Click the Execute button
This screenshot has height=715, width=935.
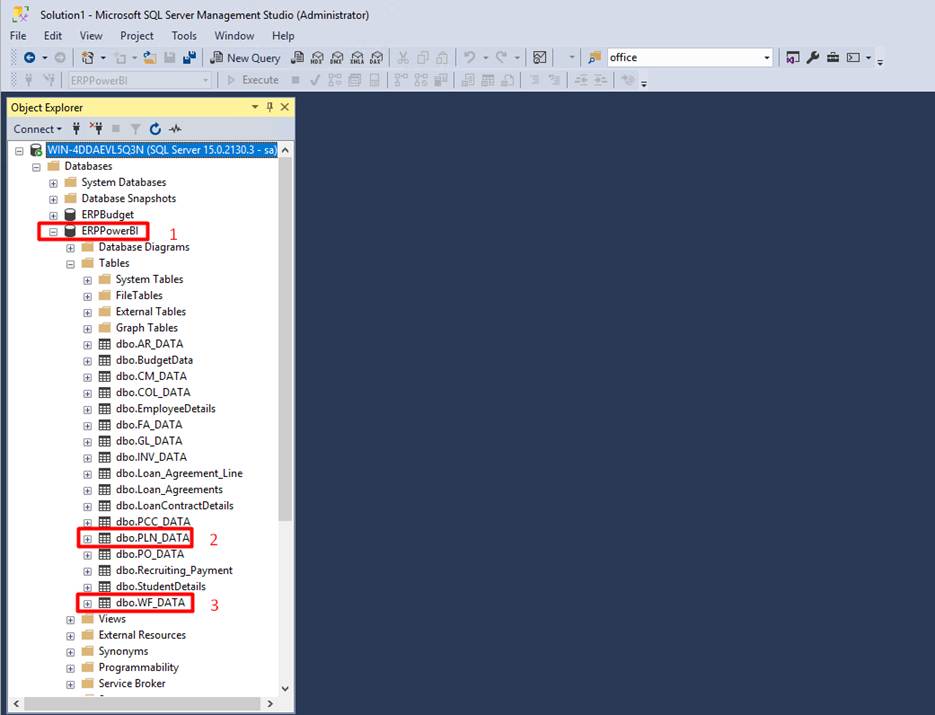pos(253,80)
